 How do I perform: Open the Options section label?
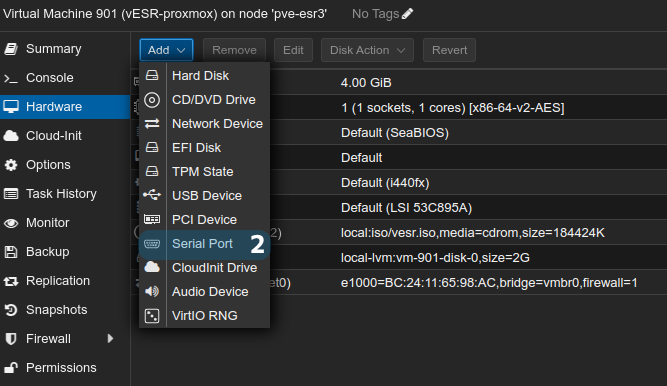coord(48,165)
